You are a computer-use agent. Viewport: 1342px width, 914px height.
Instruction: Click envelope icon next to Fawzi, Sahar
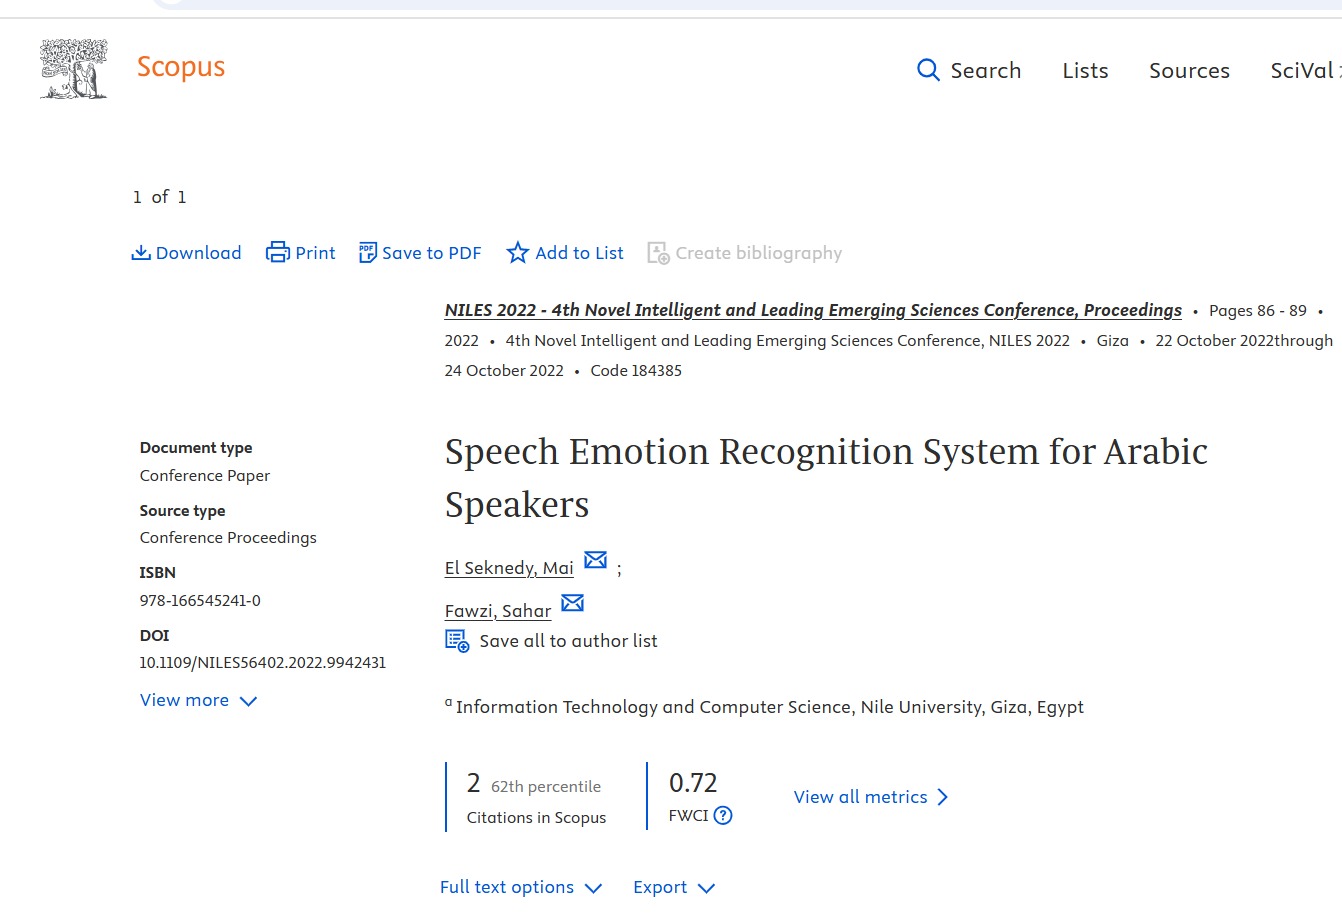pos(572,603)
